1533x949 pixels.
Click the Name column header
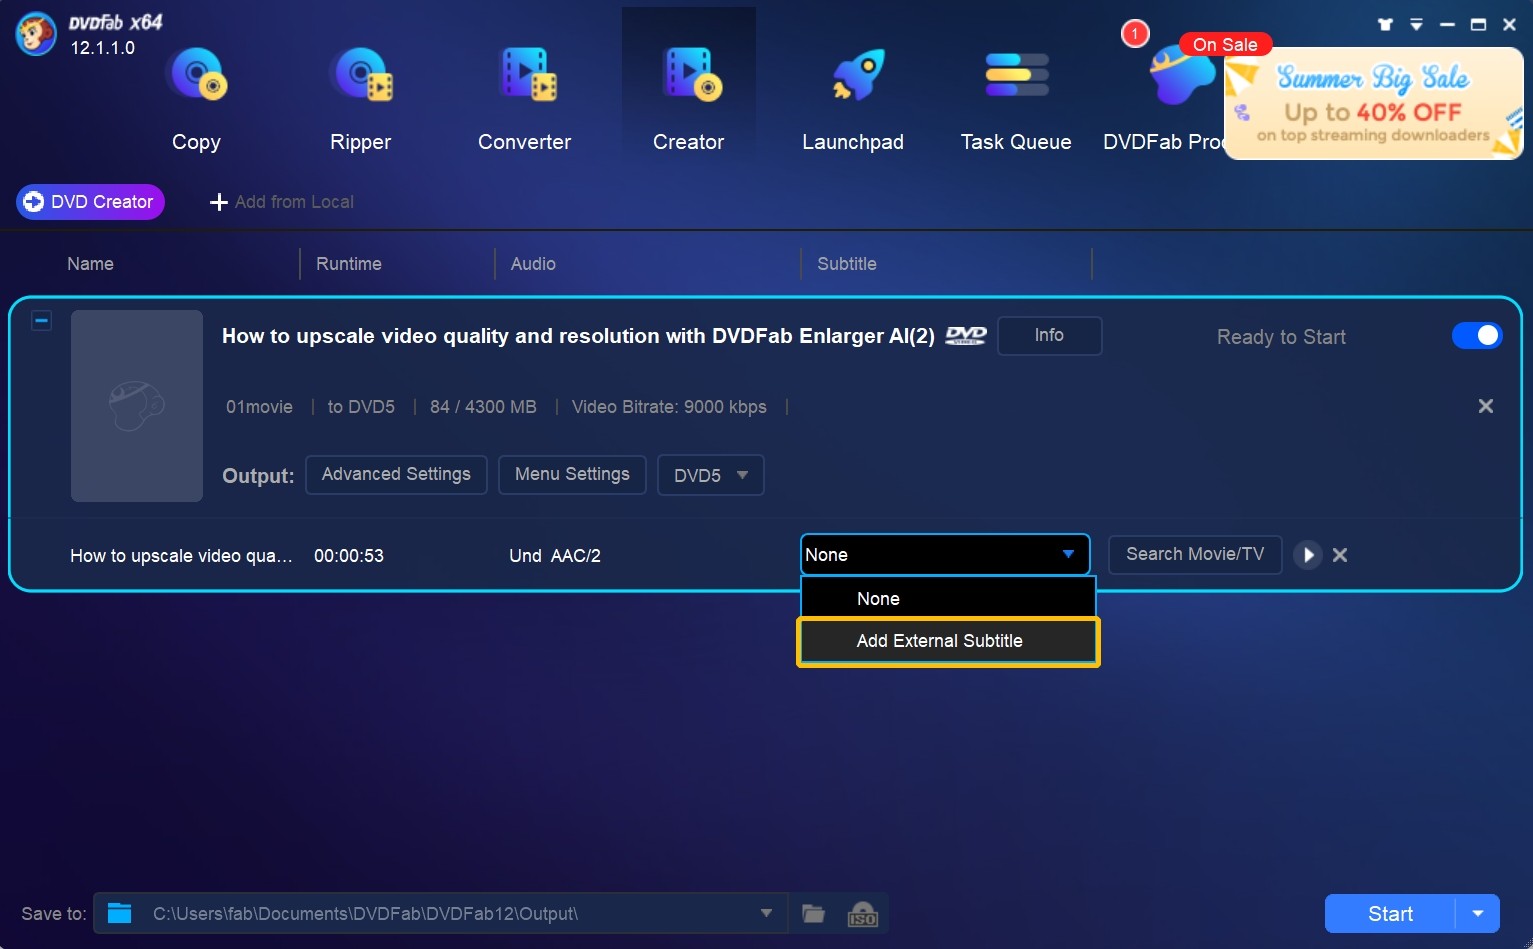90,264
